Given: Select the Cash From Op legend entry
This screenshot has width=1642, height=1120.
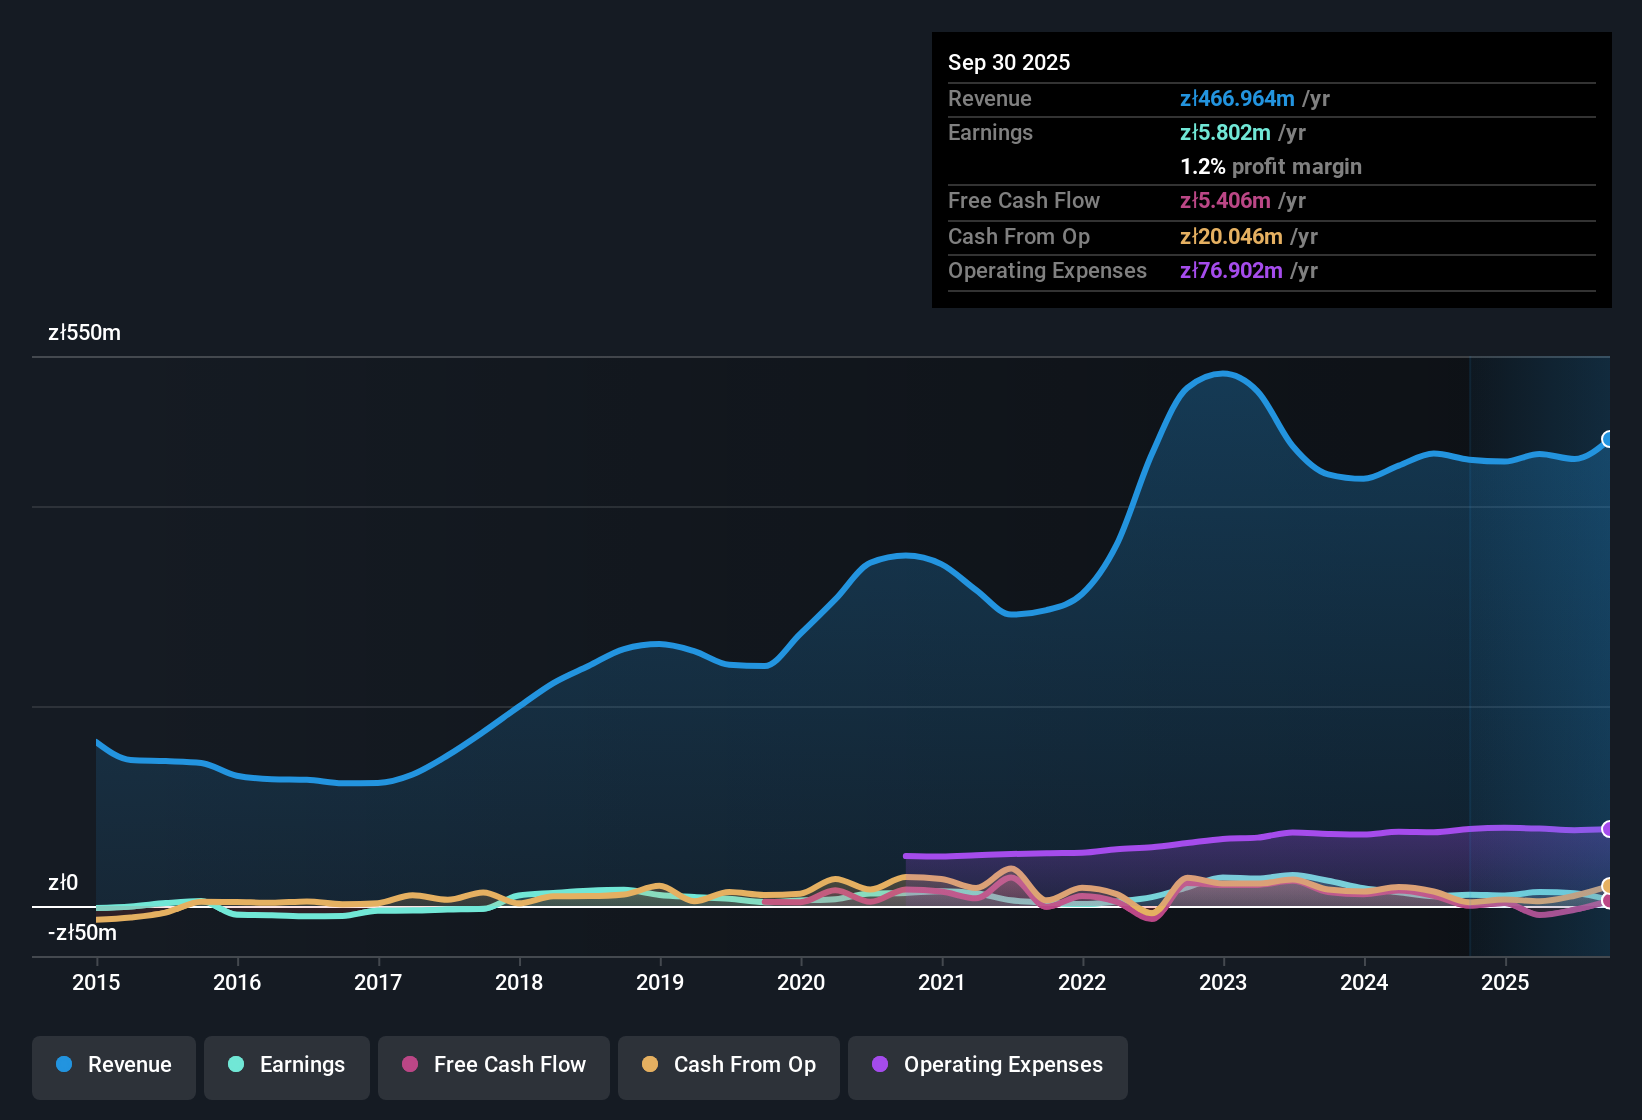Looking at the screenshot, I should pos(728,1065).
